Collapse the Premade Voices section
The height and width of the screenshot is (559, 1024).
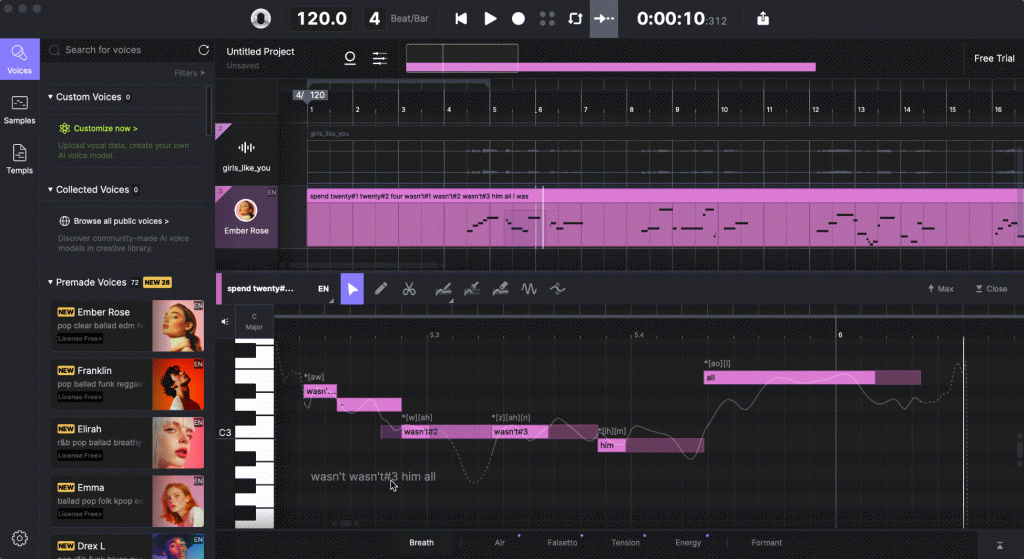(x=51, y=282)
